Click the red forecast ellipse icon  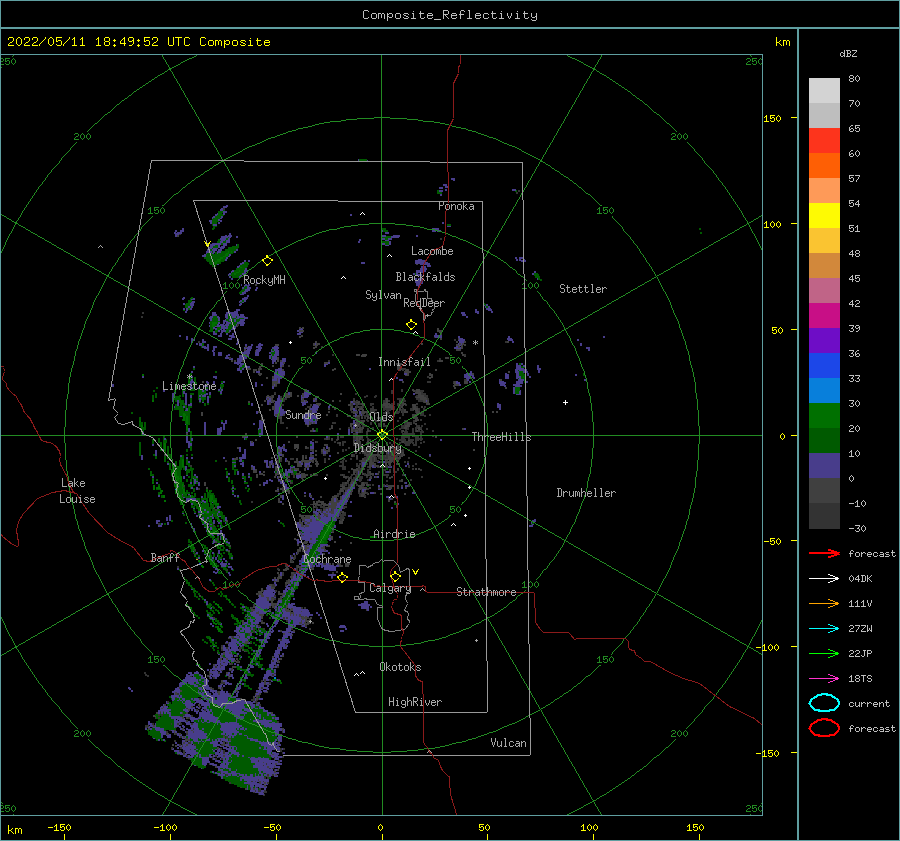(x=824, y=728)
